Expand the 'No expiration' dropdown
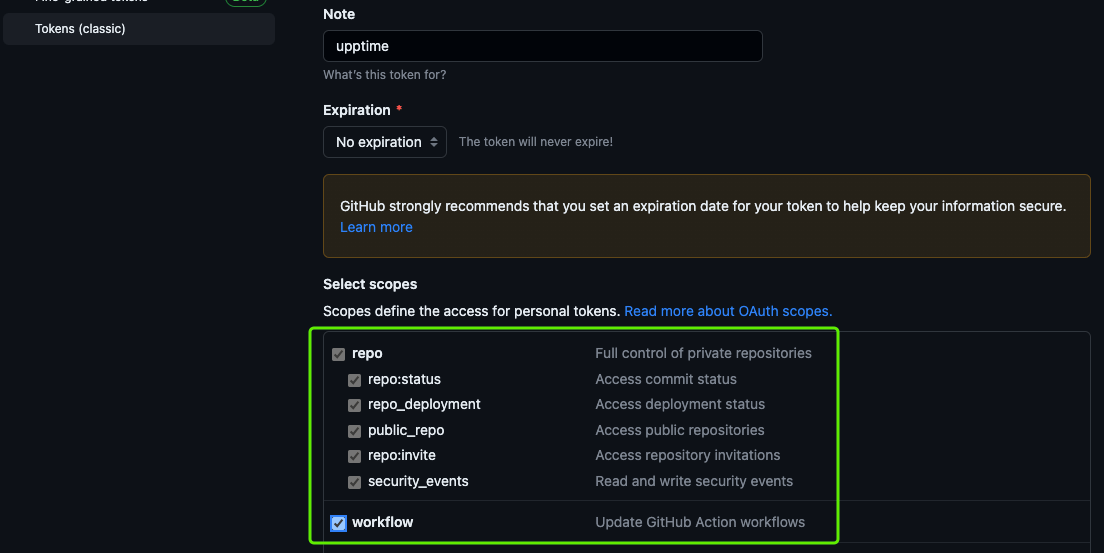This screenshot has height=553, width=1104. coord(385,142)
